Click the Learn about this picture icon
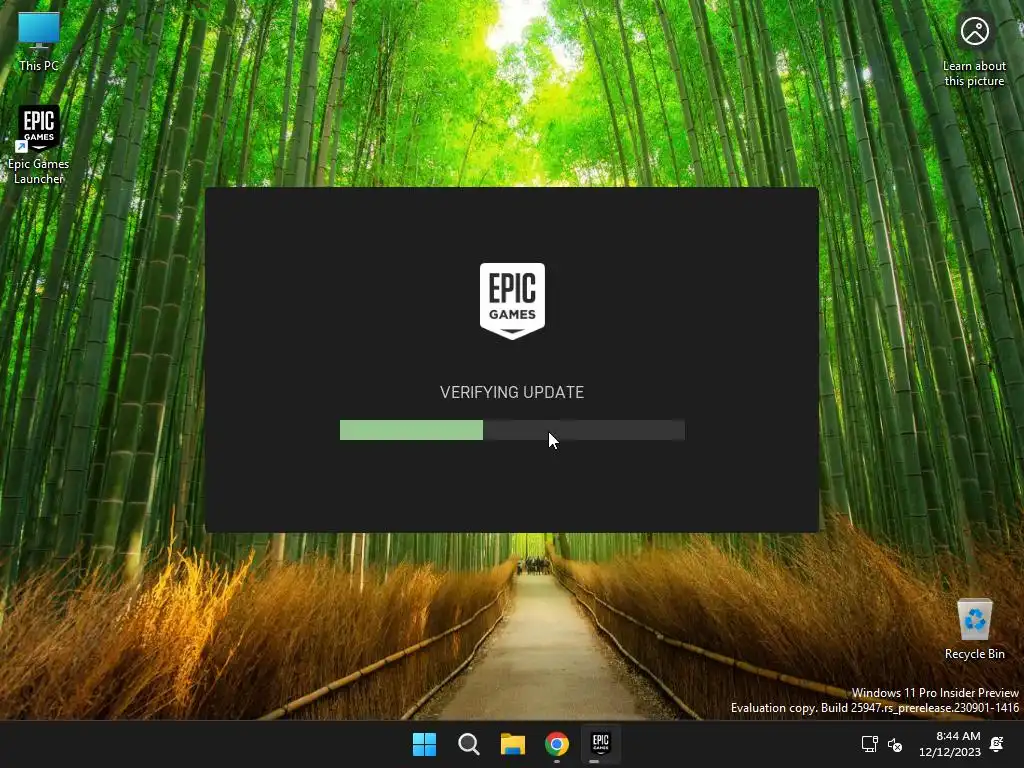 click(x=974, y=50)
